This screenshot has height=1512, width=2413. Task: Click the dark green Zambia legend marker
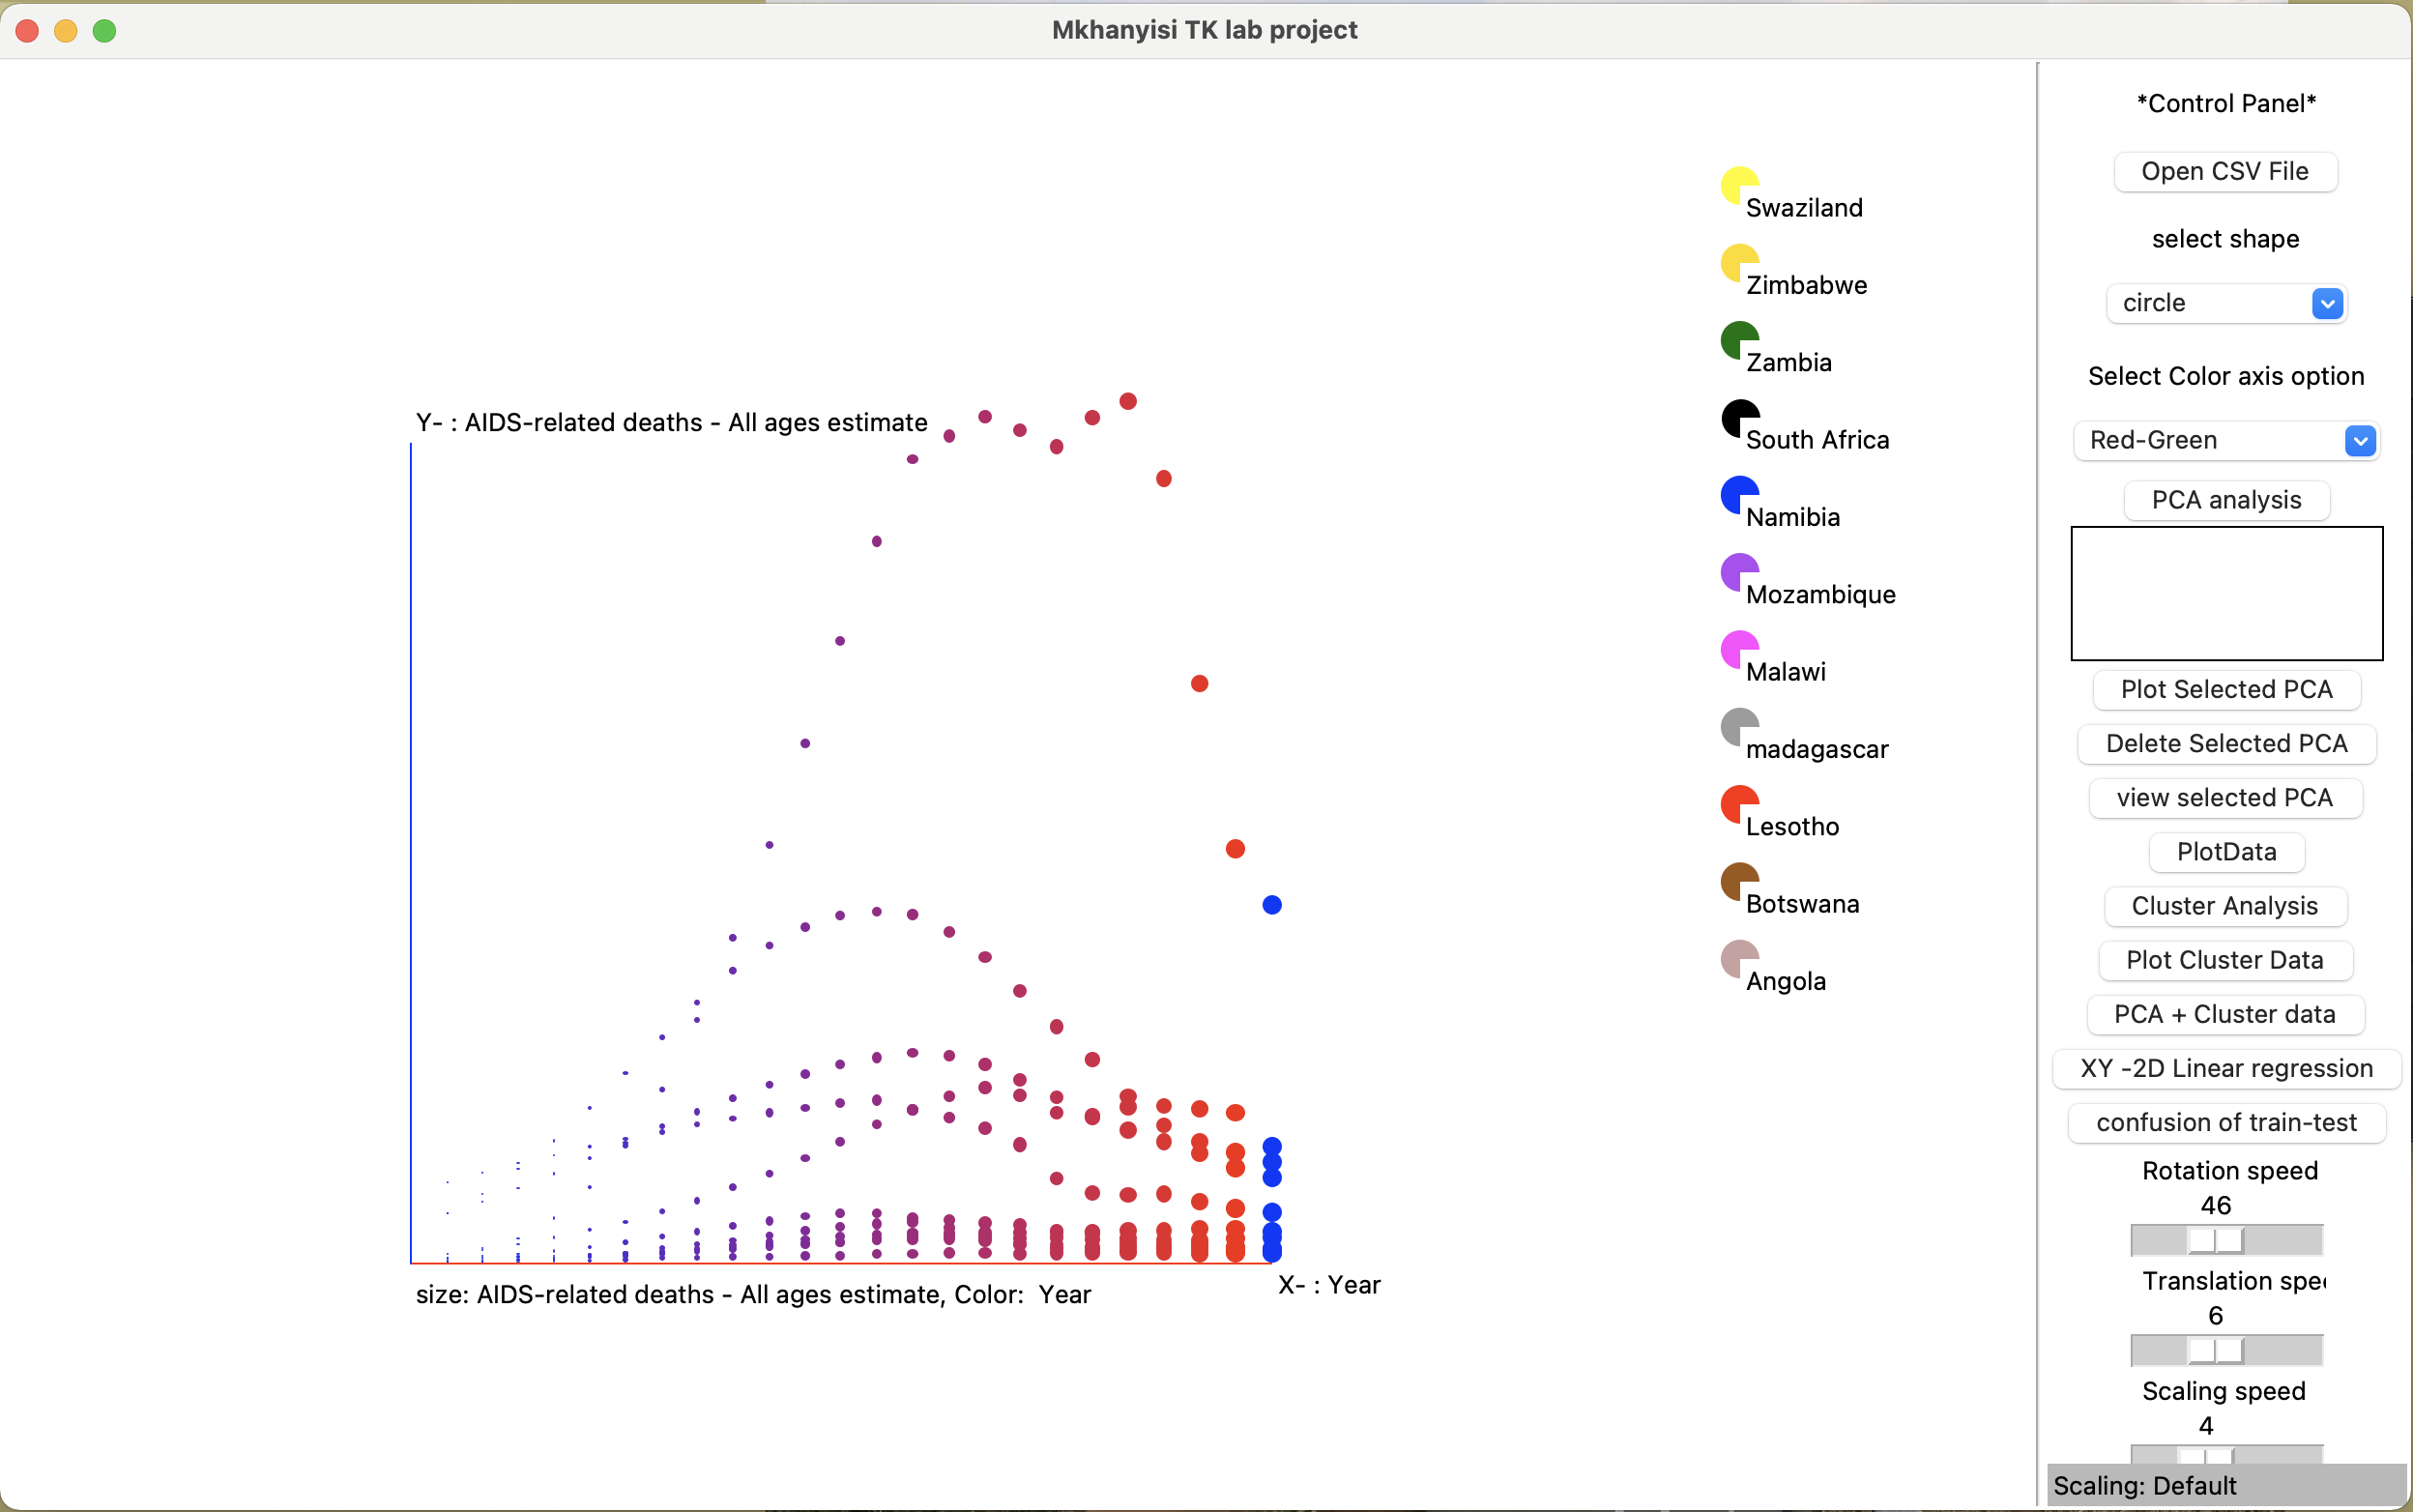(1738, 339)
